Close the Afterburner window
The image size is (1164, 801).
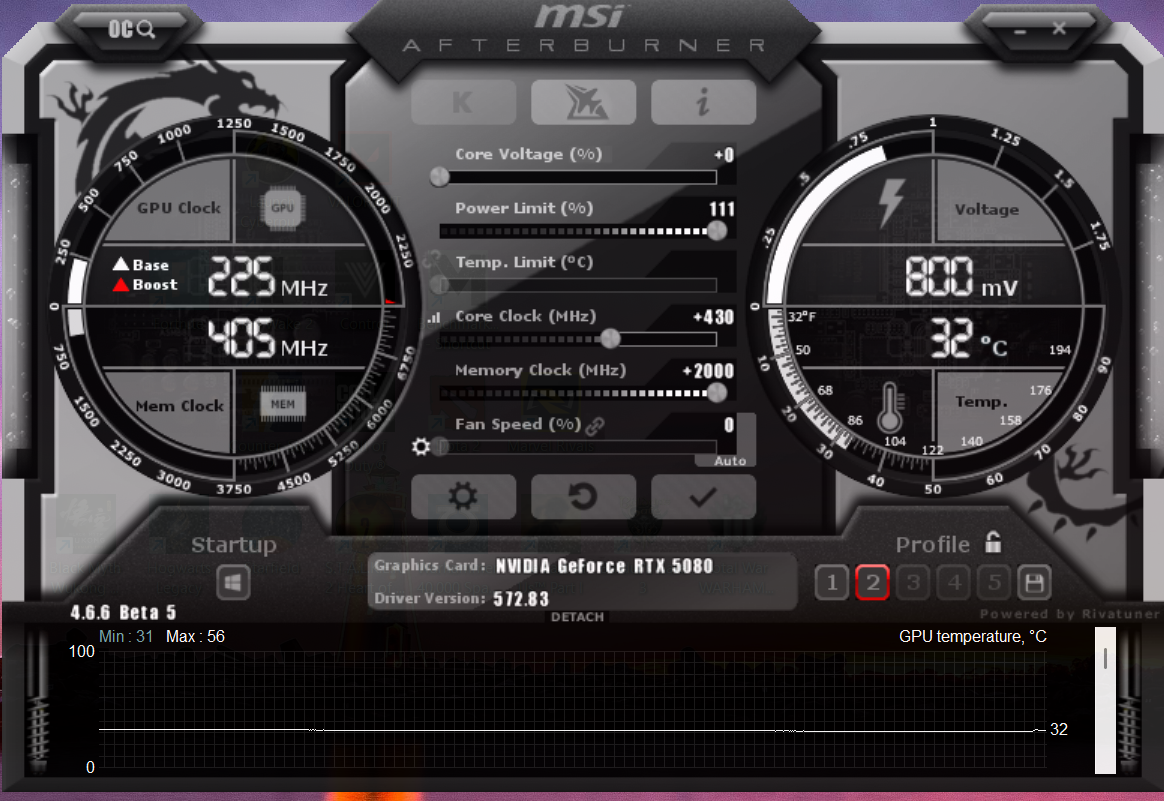(1059, 28)
